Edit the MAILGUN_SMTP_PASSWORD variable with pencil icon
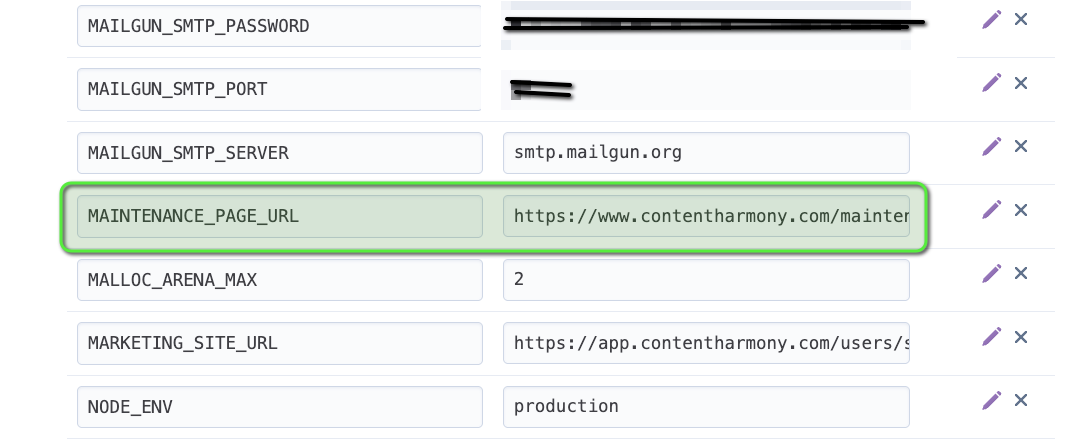Screen dimensions: 1067x439 (x=991, y=19)
